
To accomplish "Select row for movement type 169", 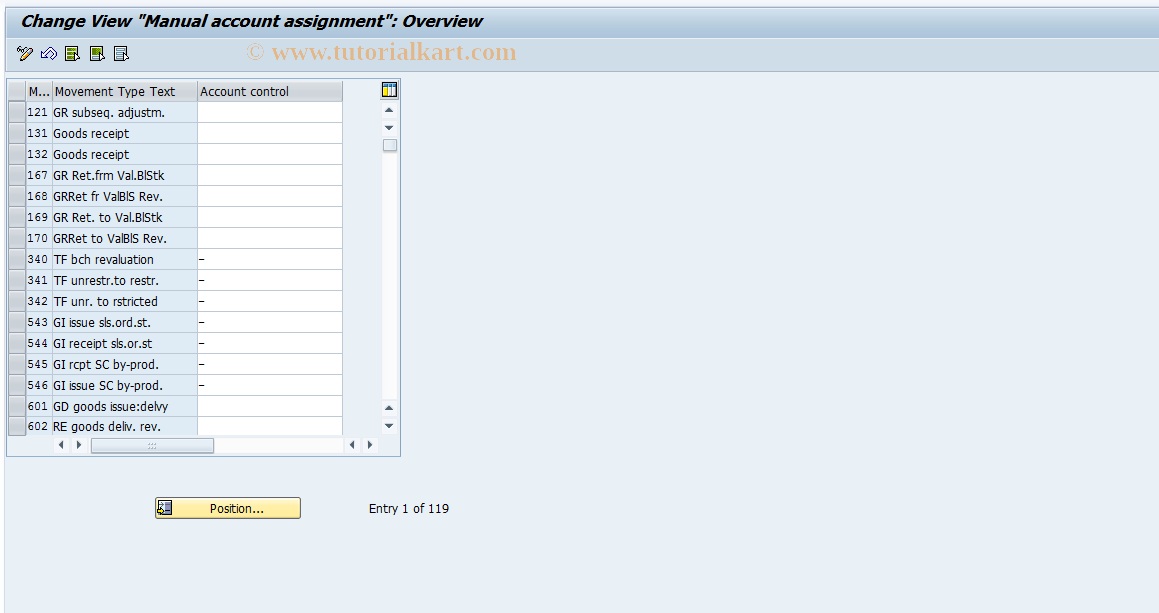I will (x=16, y=217).
